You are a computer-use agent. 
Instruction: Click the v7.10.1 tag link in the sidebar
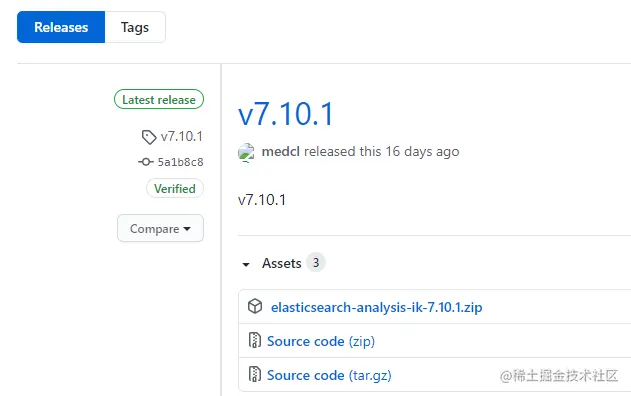pos(181,136)
